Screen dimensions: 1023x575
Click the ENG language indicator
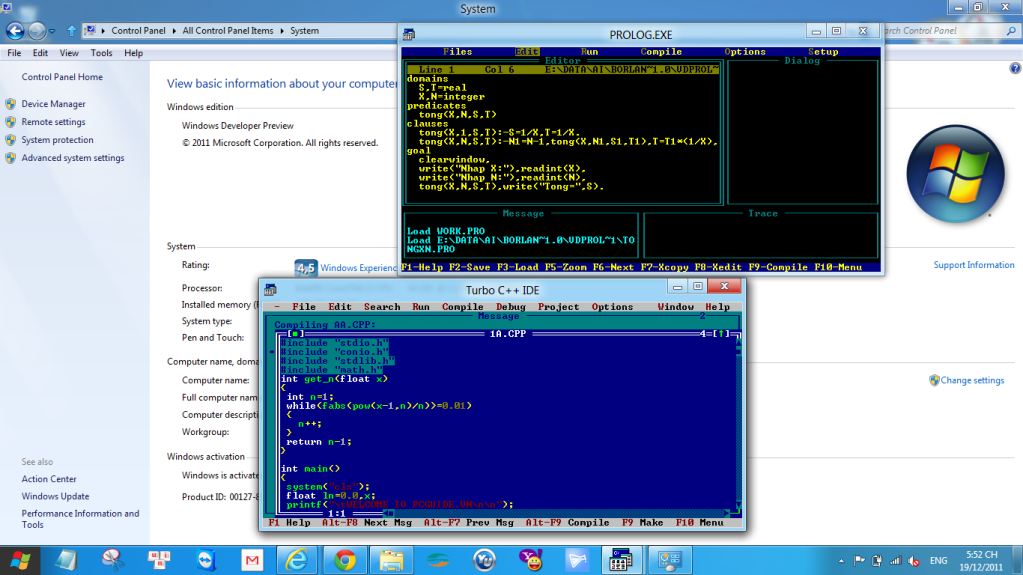pyautogui.click(x=938, y=561)
